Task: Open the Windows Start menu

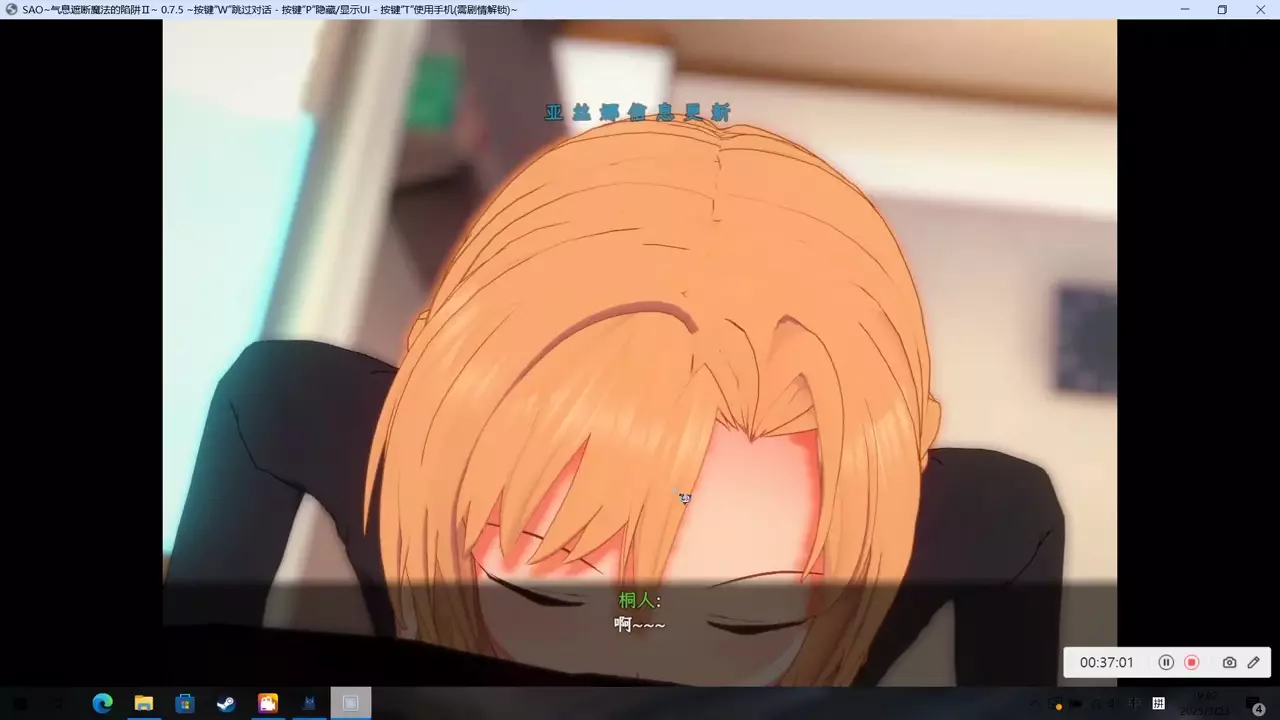Action: click(20, 703)
